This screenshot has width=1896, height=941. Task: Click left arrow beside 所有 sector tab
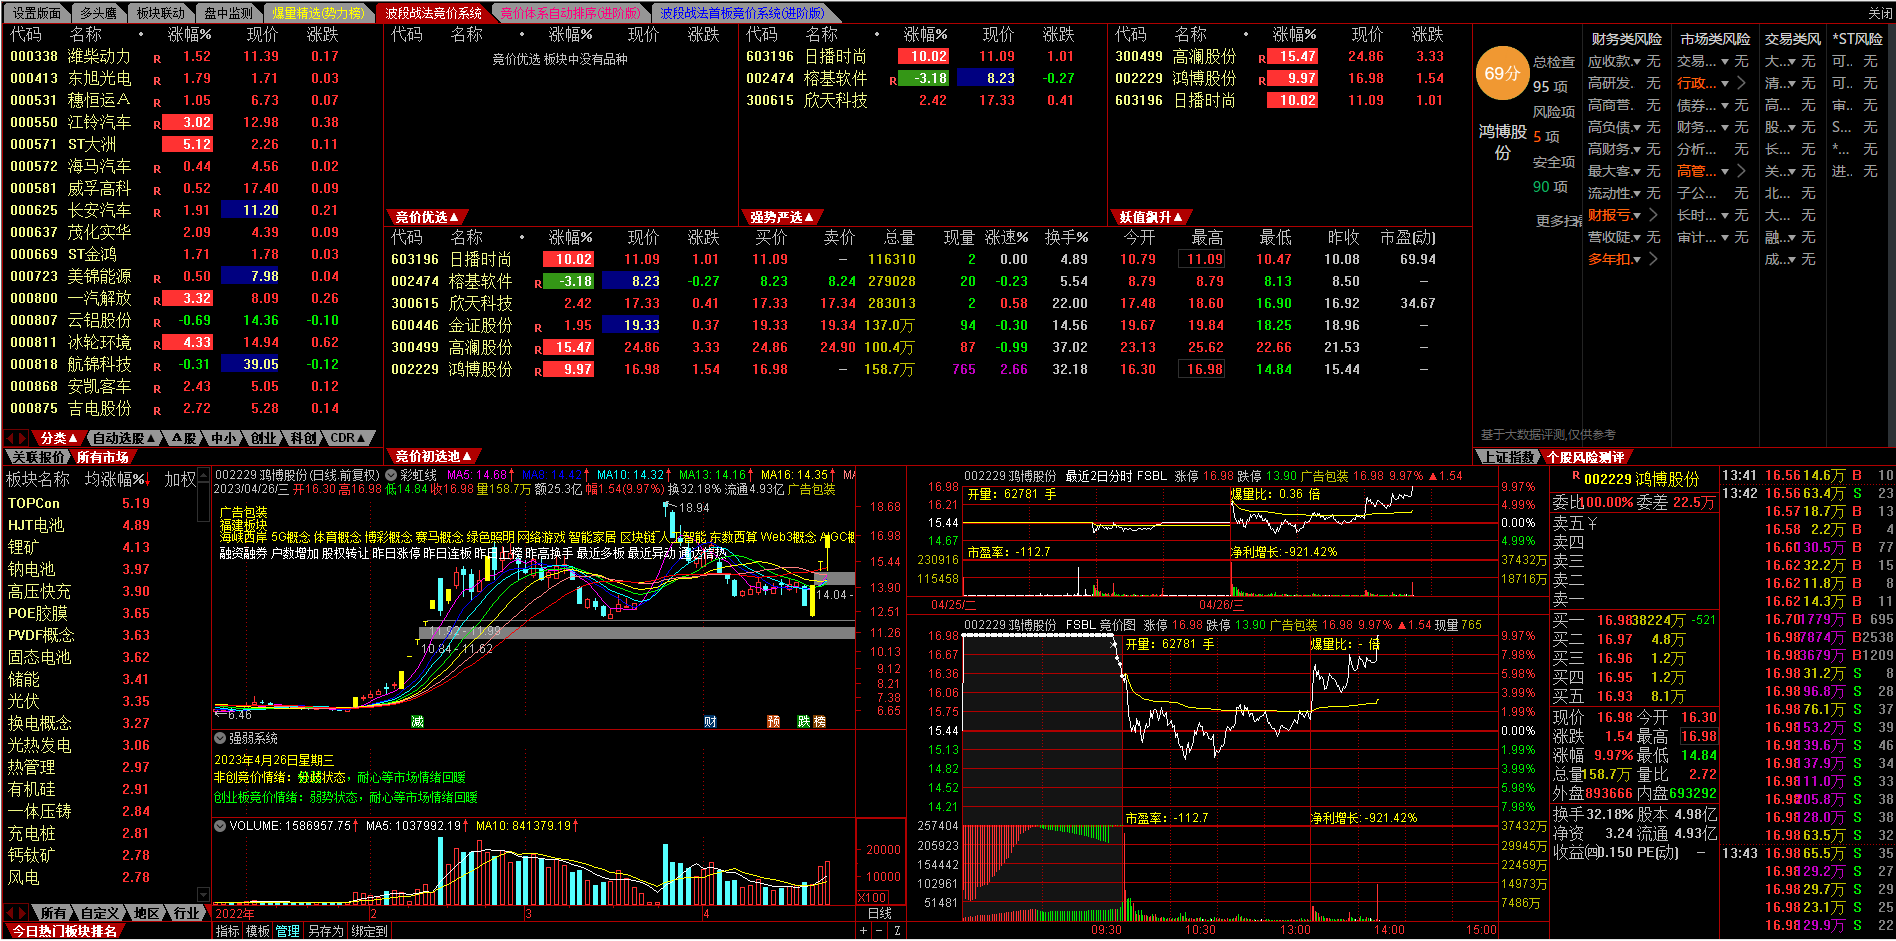click(10, 913)
